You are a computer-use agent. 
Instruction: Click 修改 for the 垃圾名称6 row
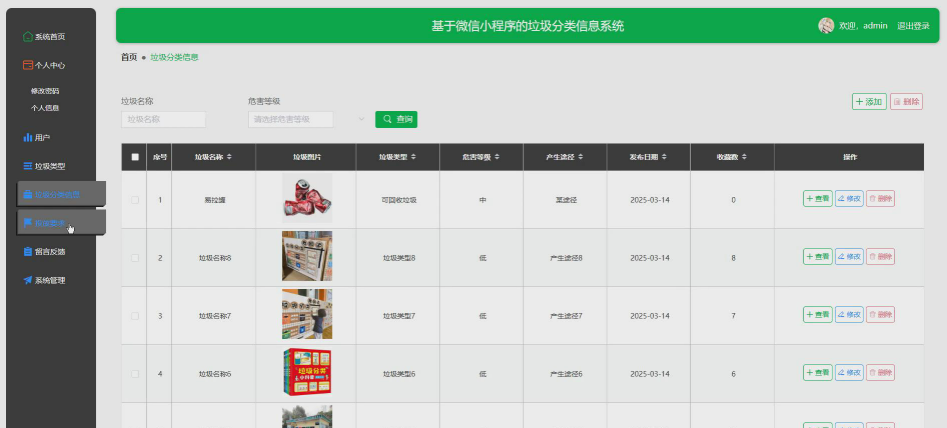849,373
